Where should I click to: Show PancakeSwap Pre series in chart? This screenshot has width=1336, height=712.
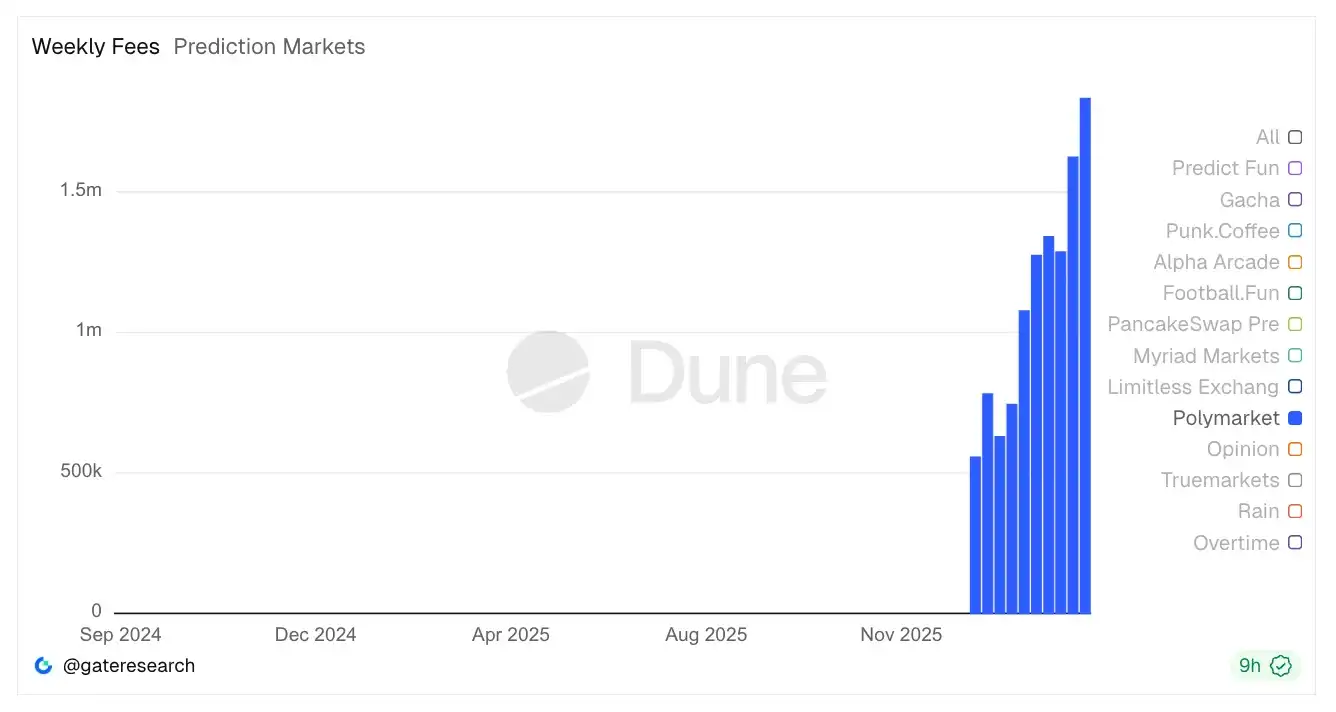[1295, 325]
